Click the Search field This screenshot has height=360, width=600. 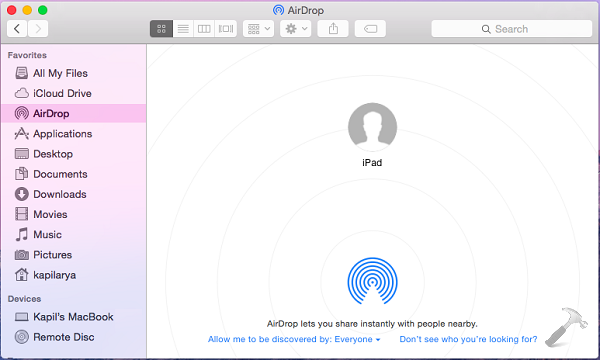click(512, 29)
